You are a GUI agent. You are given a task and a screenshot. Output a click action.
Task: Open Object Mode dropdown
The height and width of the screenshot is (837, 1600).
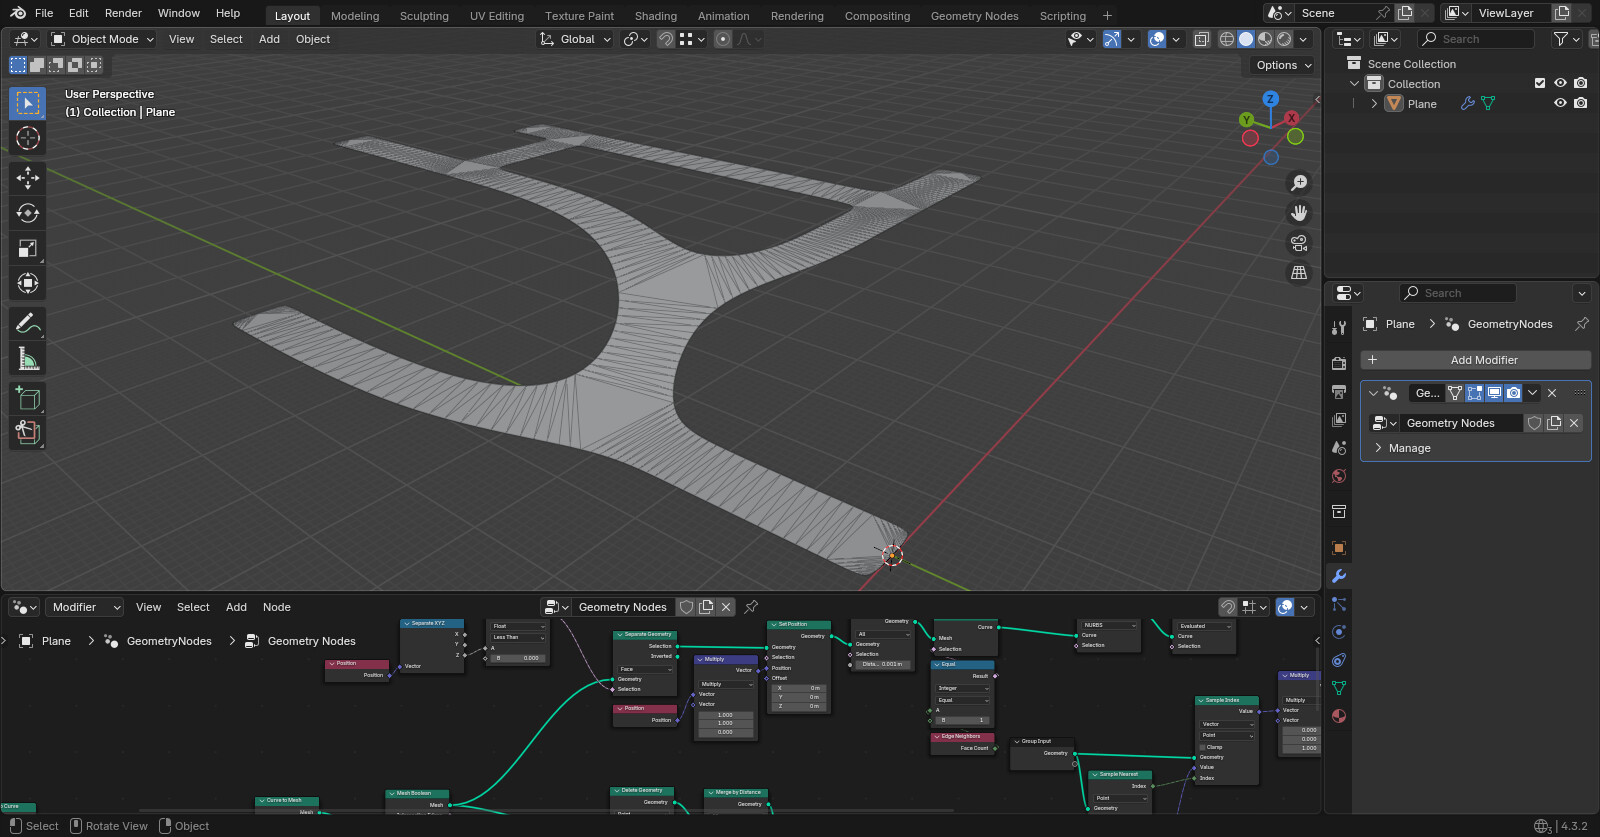(x=102, y=39)
